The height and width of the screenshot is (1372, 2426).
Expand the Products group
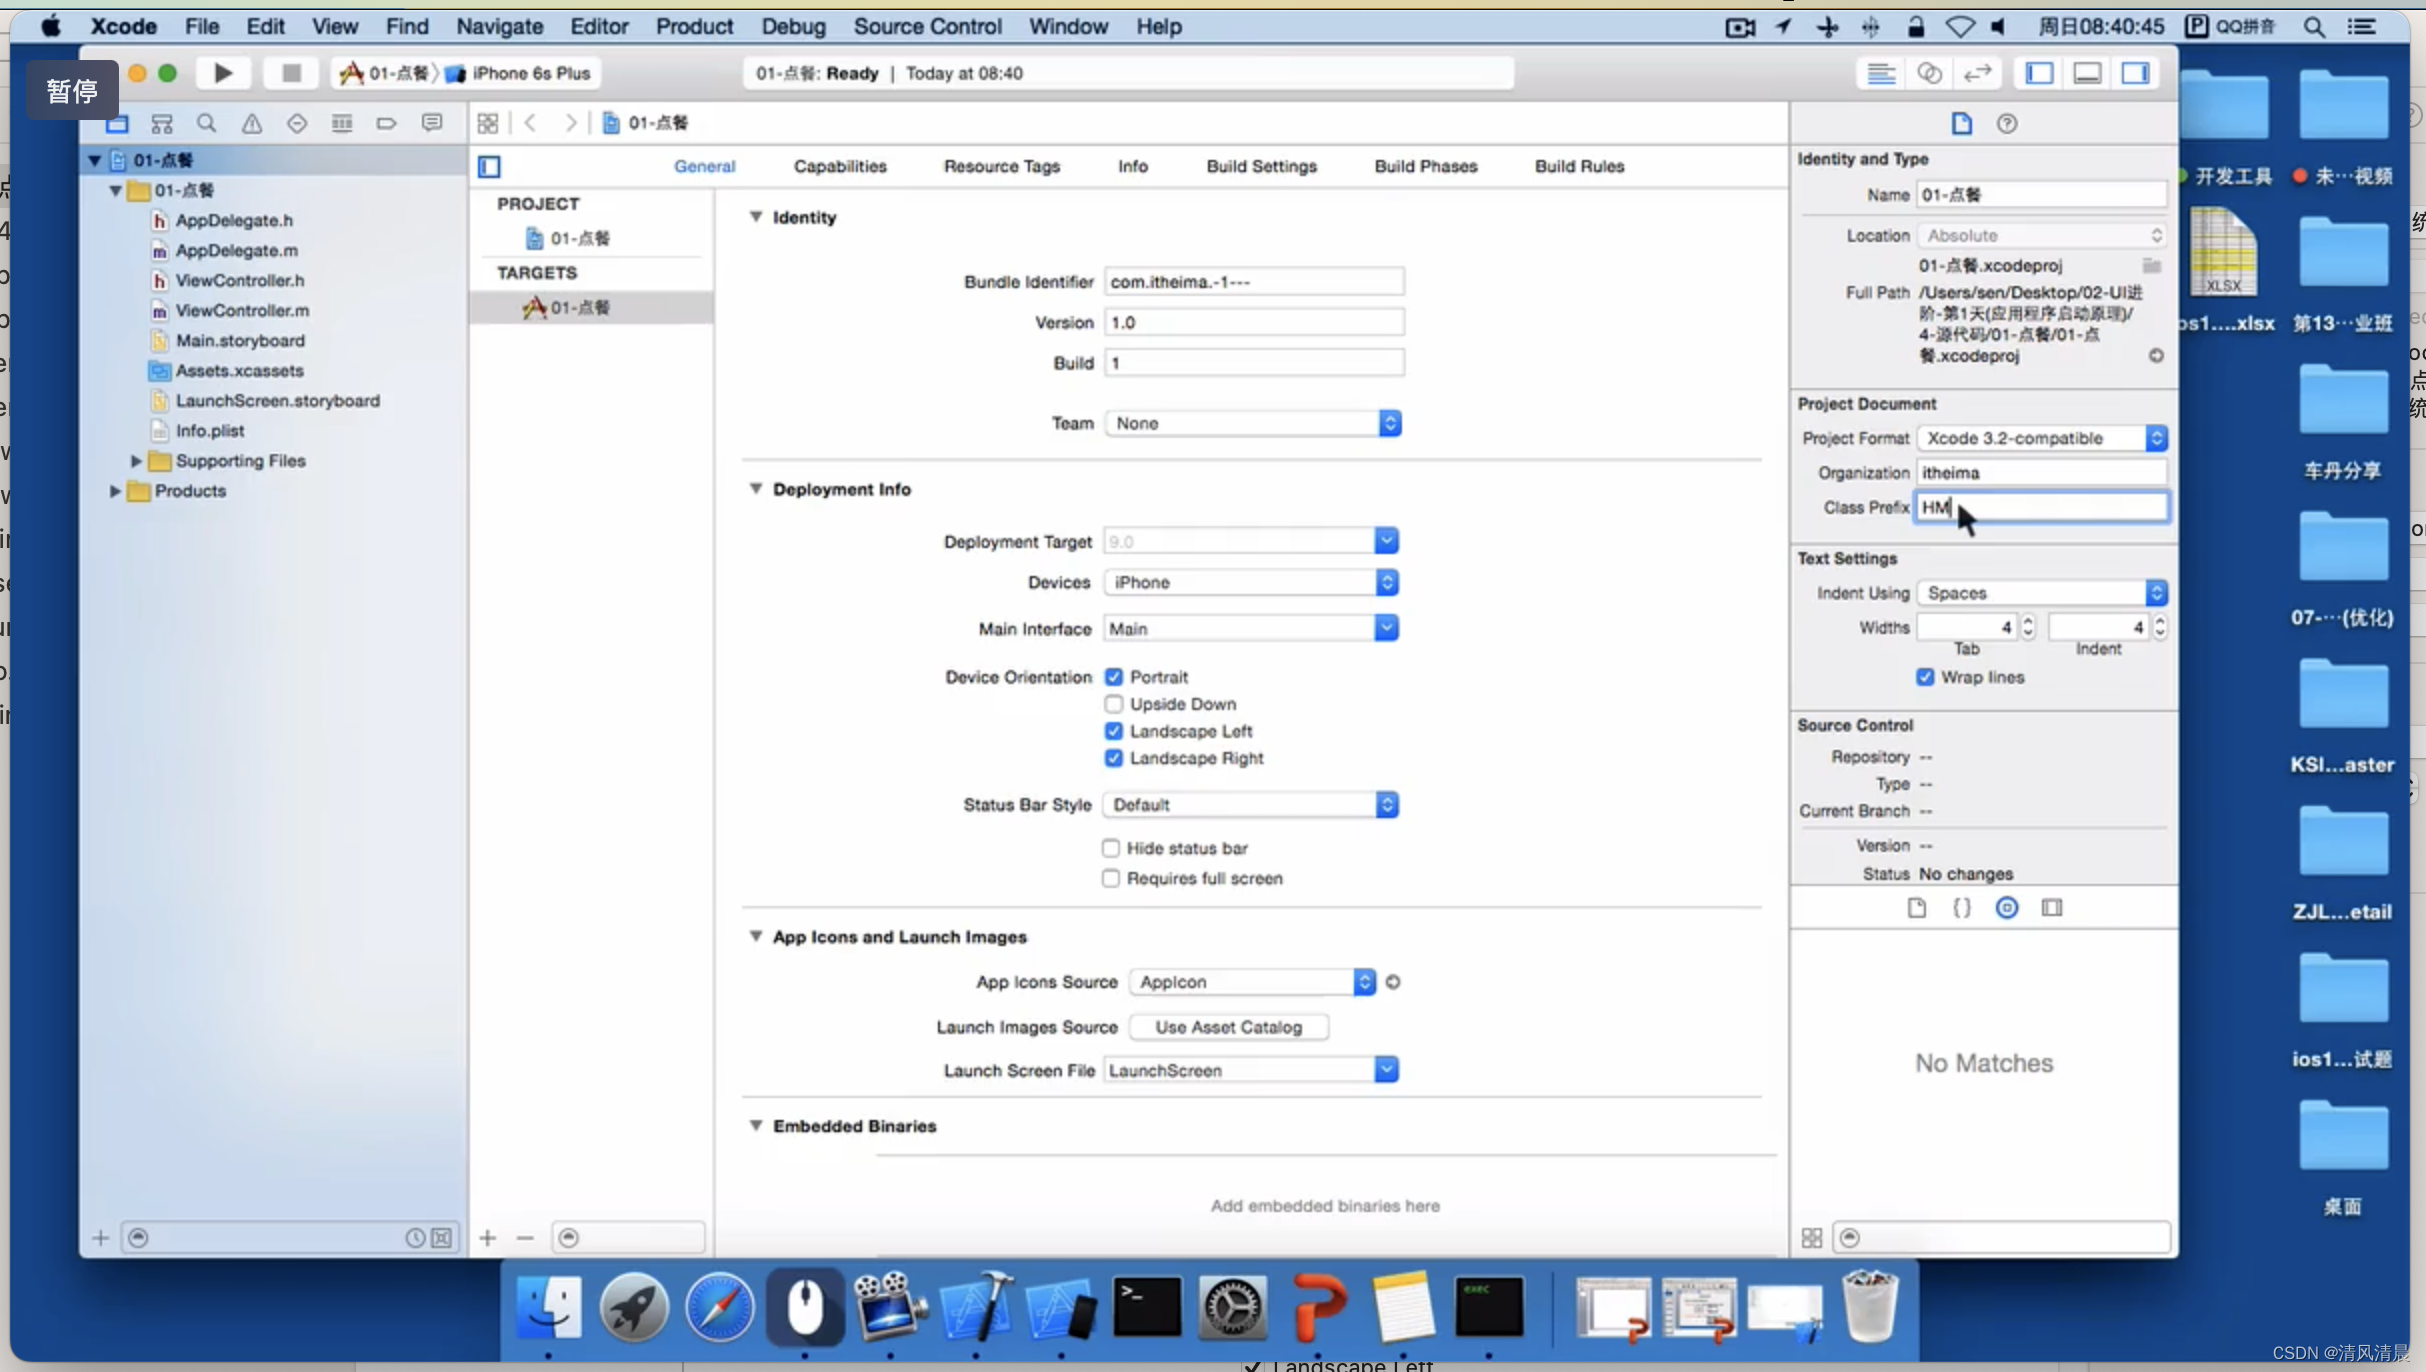click(x=115, y=491)
